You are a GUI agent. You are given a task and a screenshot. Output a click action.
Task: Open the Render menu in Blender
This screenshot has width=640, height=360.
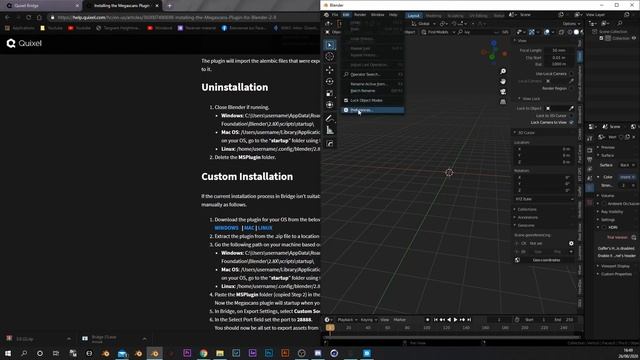(x=360, y=15)
